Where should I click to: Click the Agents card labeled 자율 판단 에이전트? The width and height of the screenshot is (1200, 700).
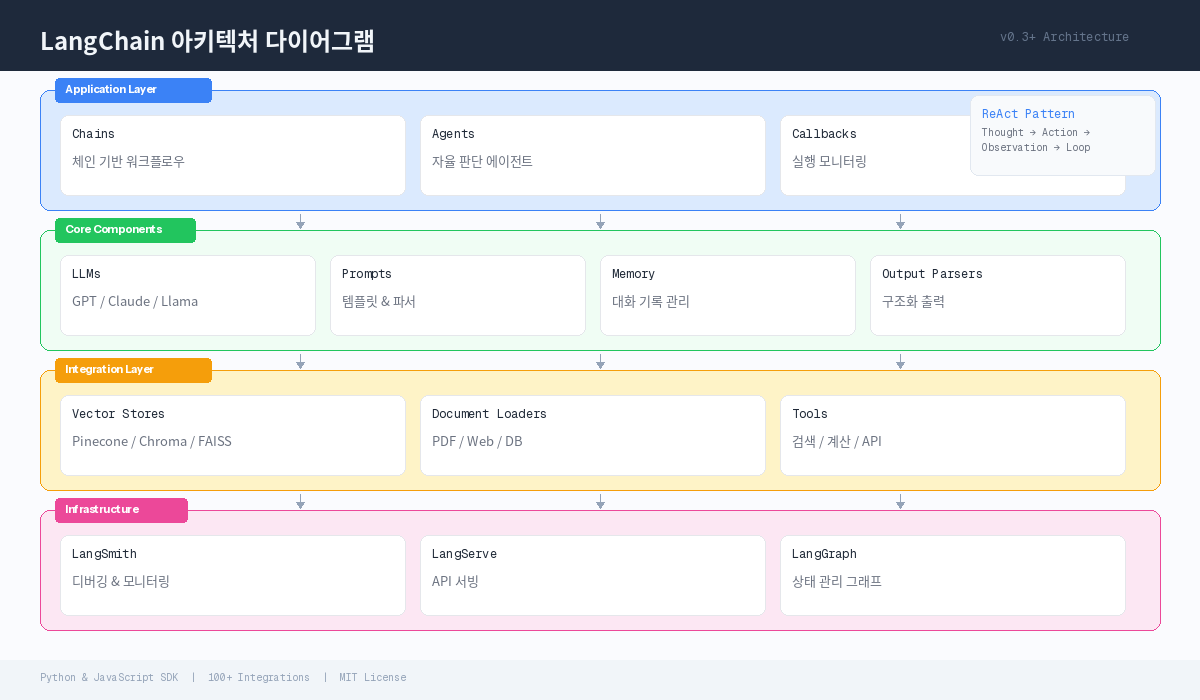point(592,155)
